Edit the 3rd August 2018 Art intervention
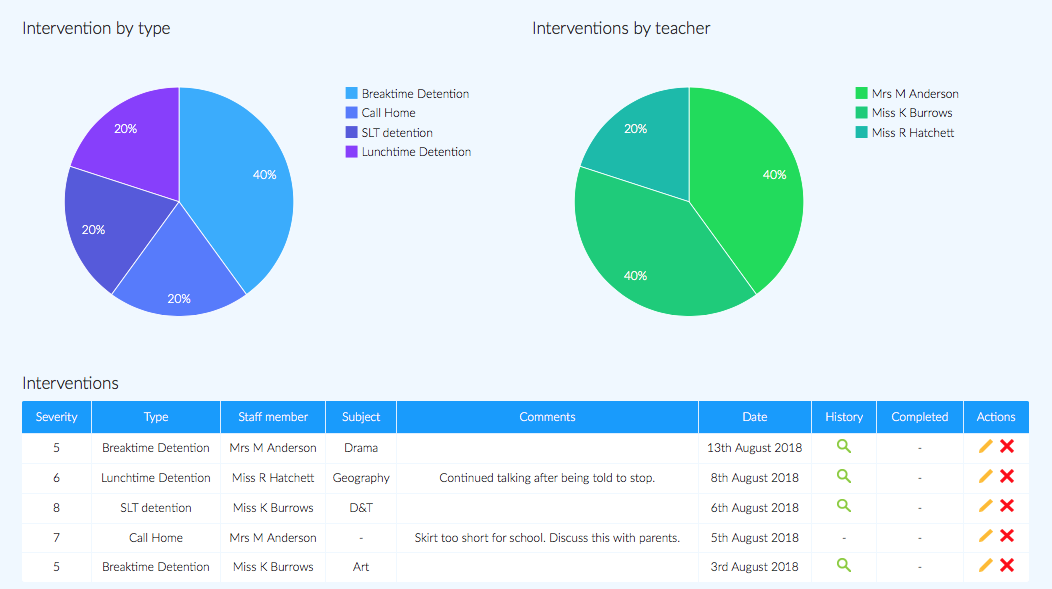 985,566
